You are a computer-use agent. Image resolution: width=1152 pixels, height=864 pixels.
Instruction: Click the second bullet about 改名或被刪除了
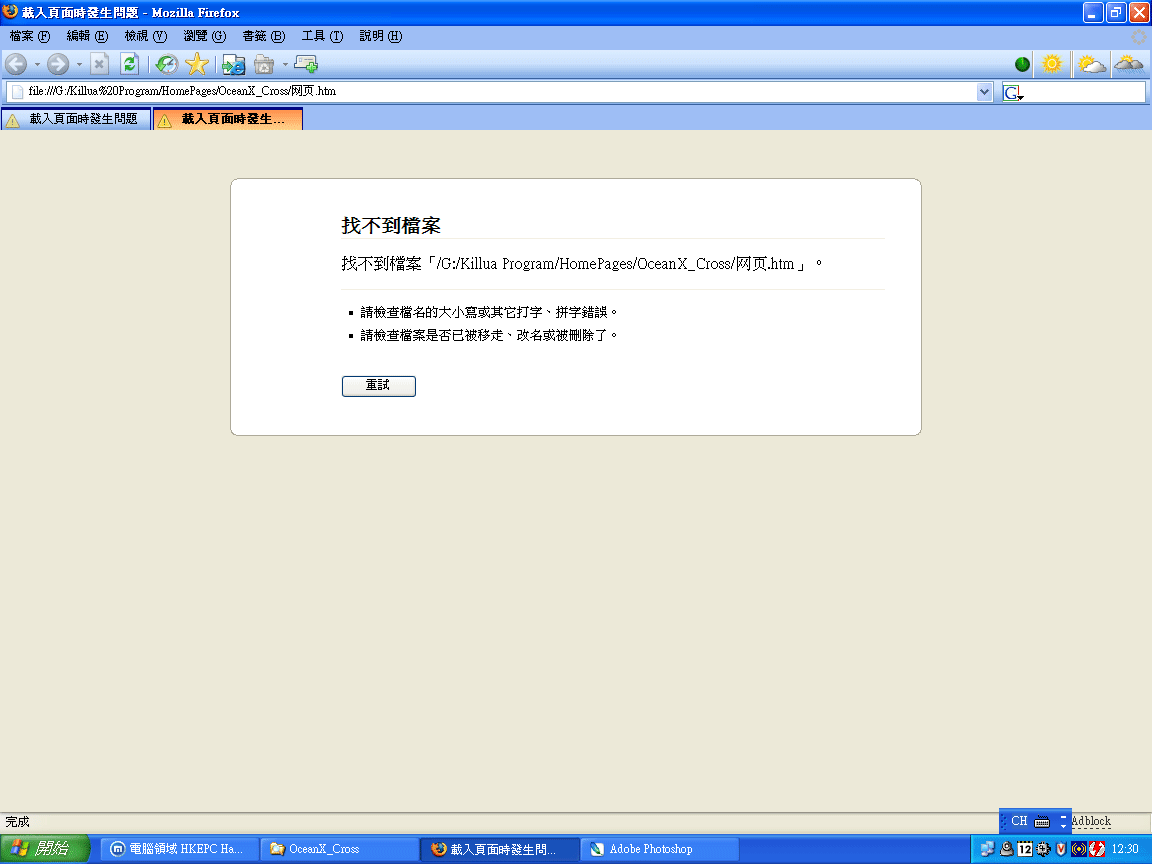point(489,335)
